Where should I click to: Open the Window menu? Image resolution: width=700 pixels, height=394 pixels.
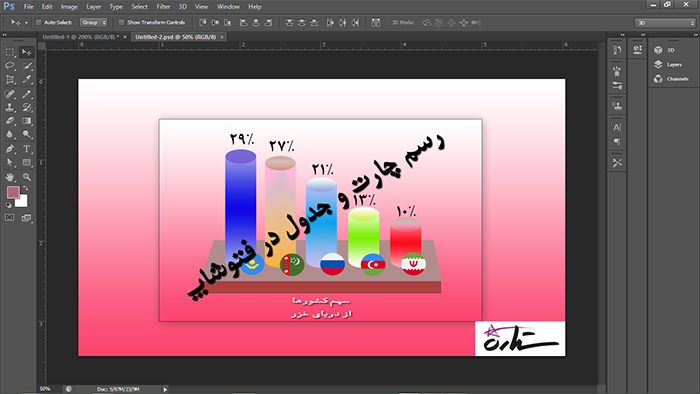tap(228, 7)
